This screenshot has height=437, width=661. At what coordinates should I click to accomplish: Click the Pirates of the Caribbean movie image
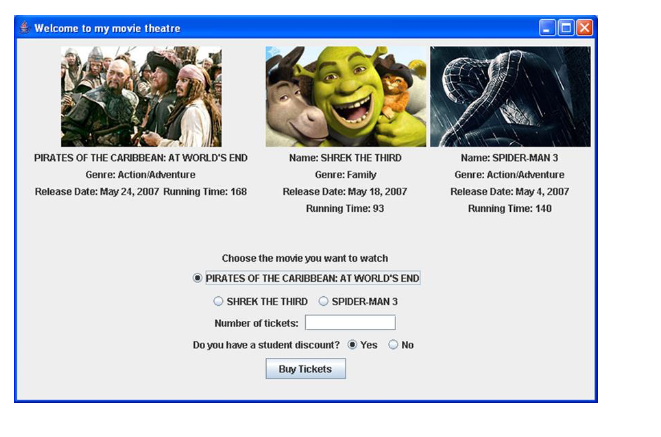coord(141,97)
